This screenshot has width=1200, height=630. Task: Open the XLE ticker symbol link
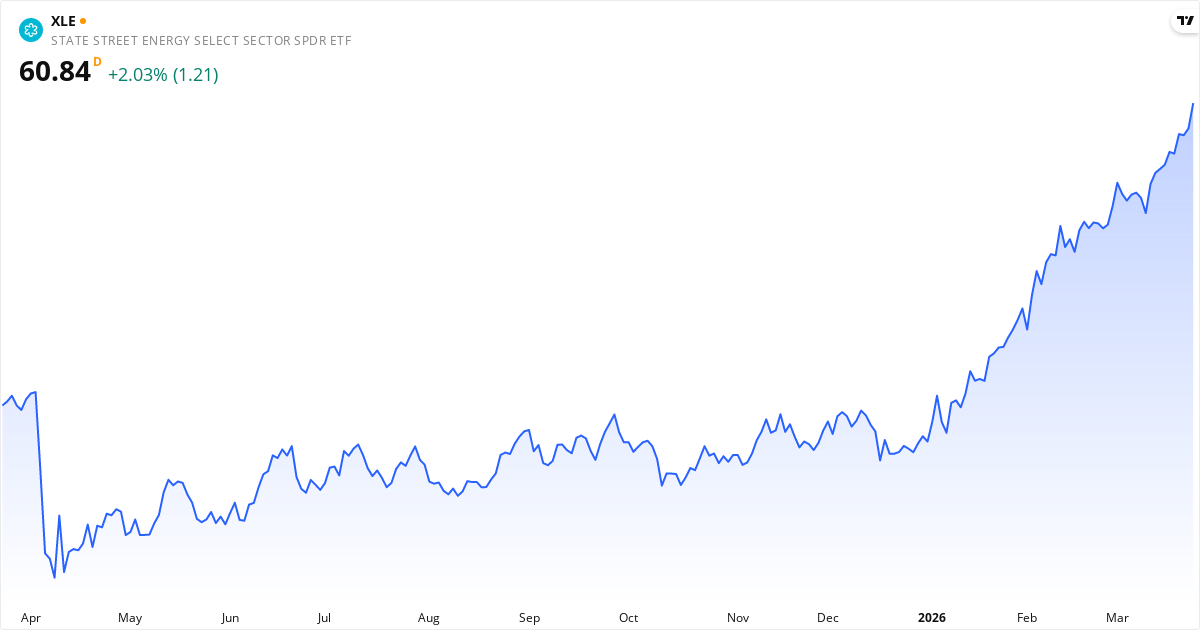63,21
